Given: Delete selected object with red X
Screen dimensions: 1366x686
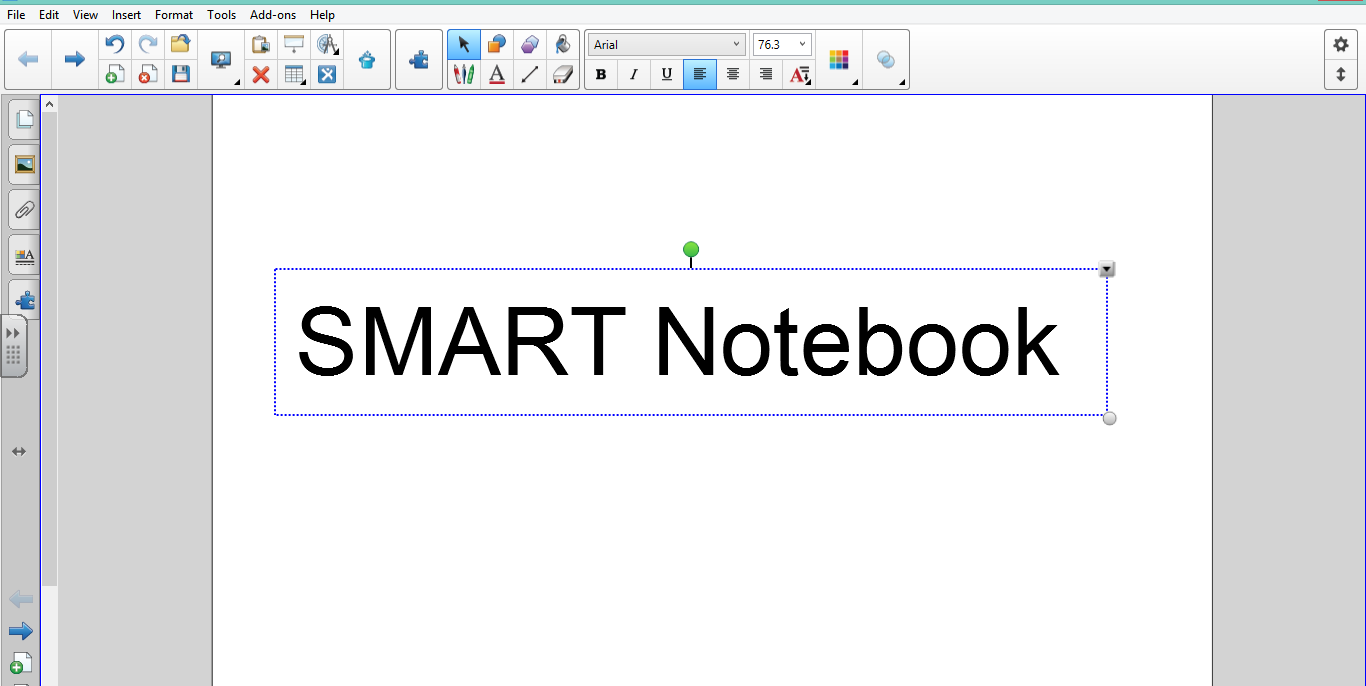Looking at the screenshot, I should pos(261,74).
